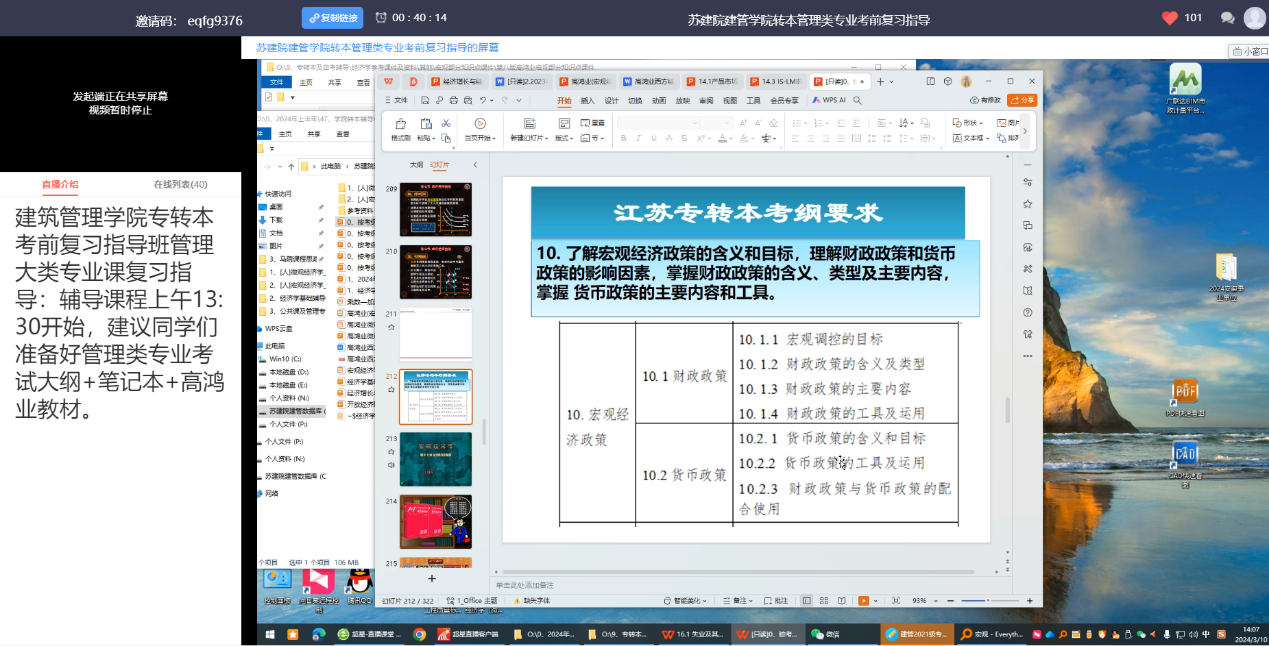The width and height of the screenshot is (1269, 646).
Task: Toggle the 大纲 outline view
Action: pos(416,164)
